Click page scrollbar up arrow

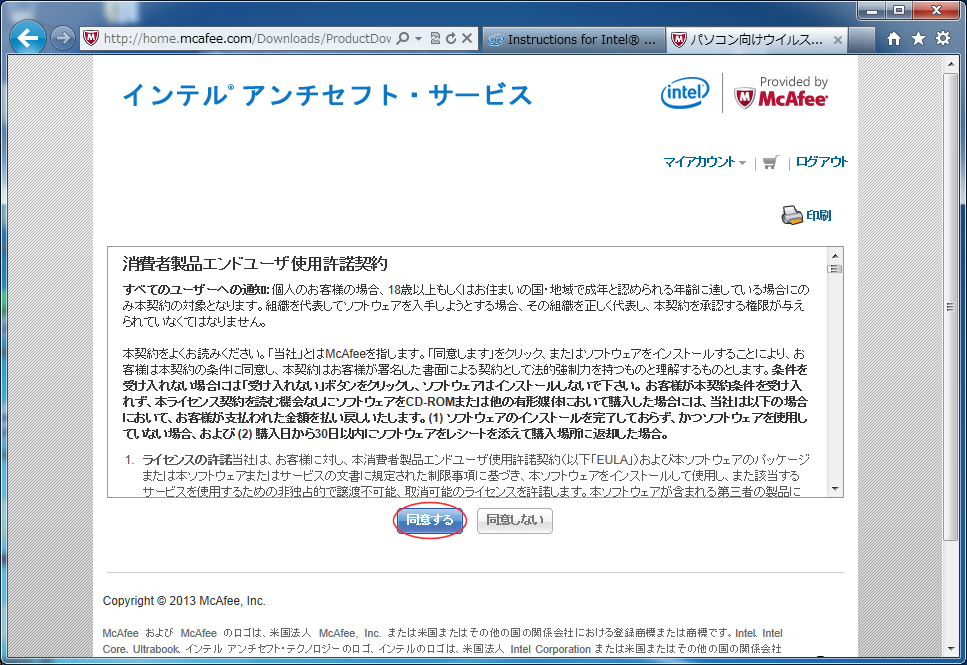pos(950,64)
